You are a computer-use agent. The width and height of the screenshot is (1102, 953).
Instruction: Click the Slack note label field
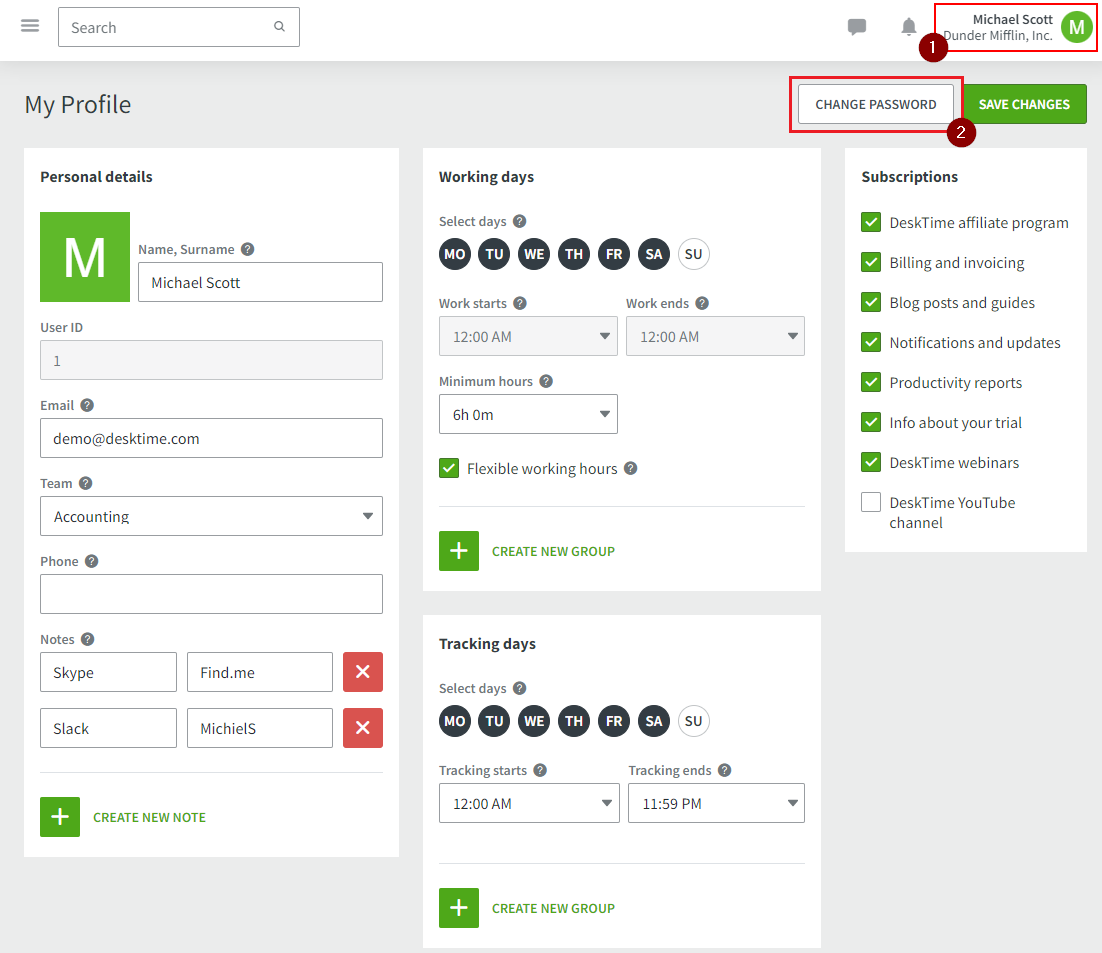click(108, 729)
